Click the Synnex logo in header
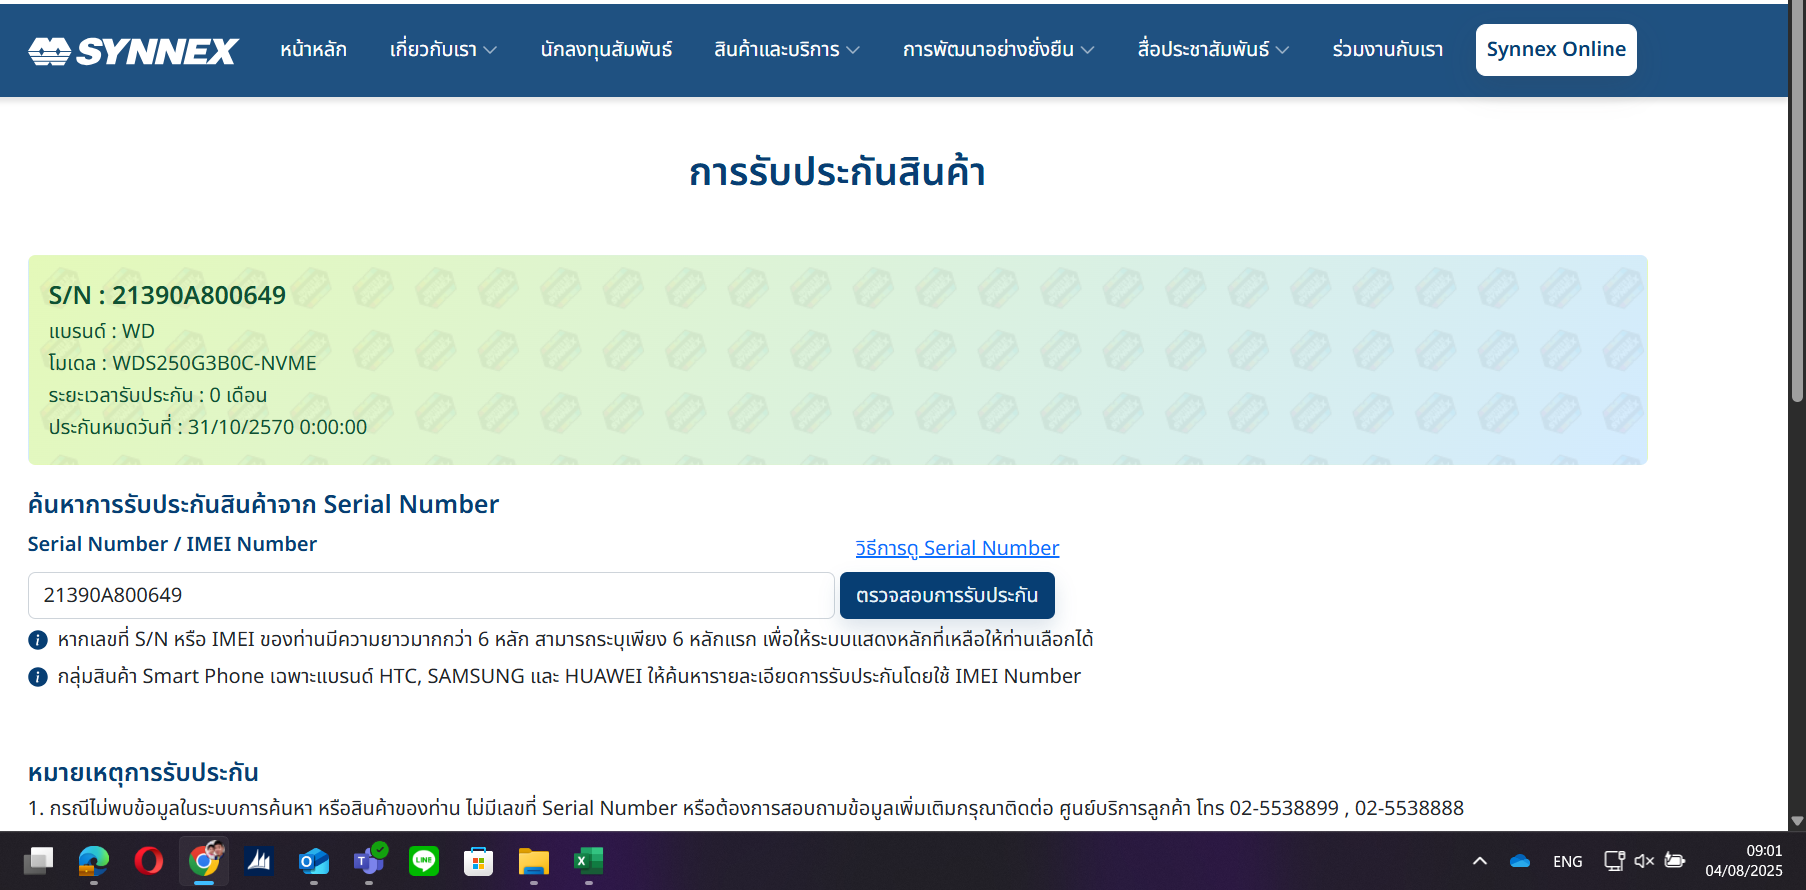Viewport: 1806px width, 890px height. [133, 51]
